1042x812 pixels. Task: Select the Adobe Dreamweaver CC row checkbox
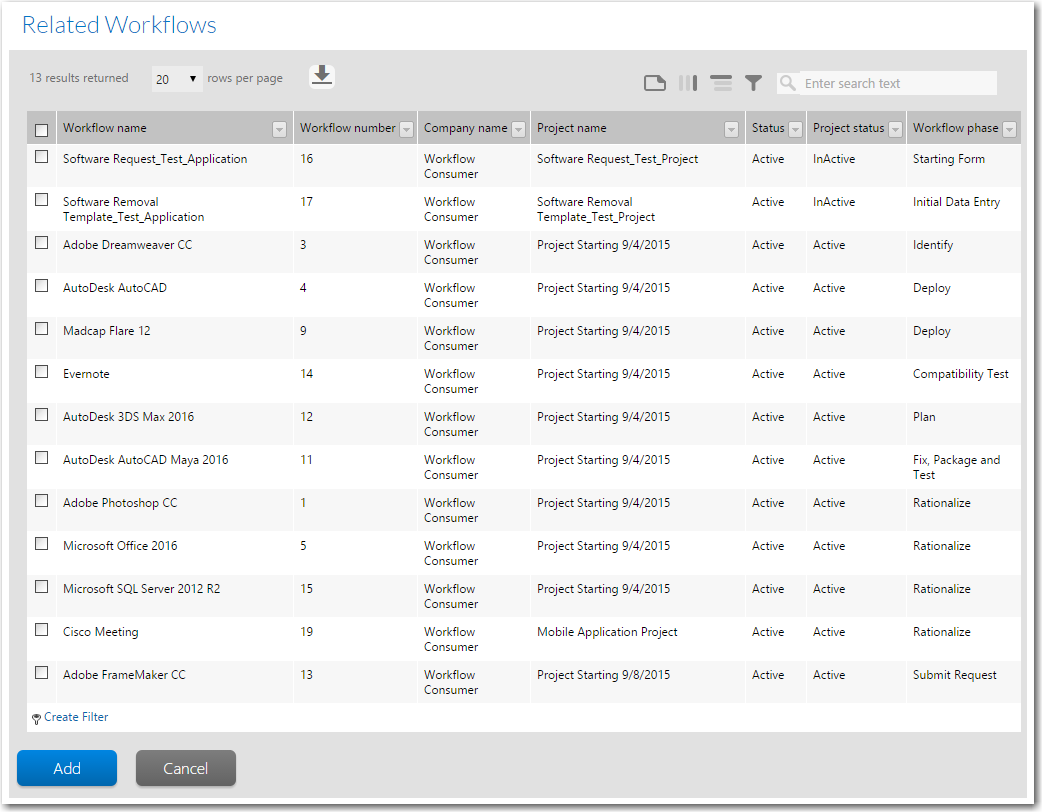click(41, 243)
